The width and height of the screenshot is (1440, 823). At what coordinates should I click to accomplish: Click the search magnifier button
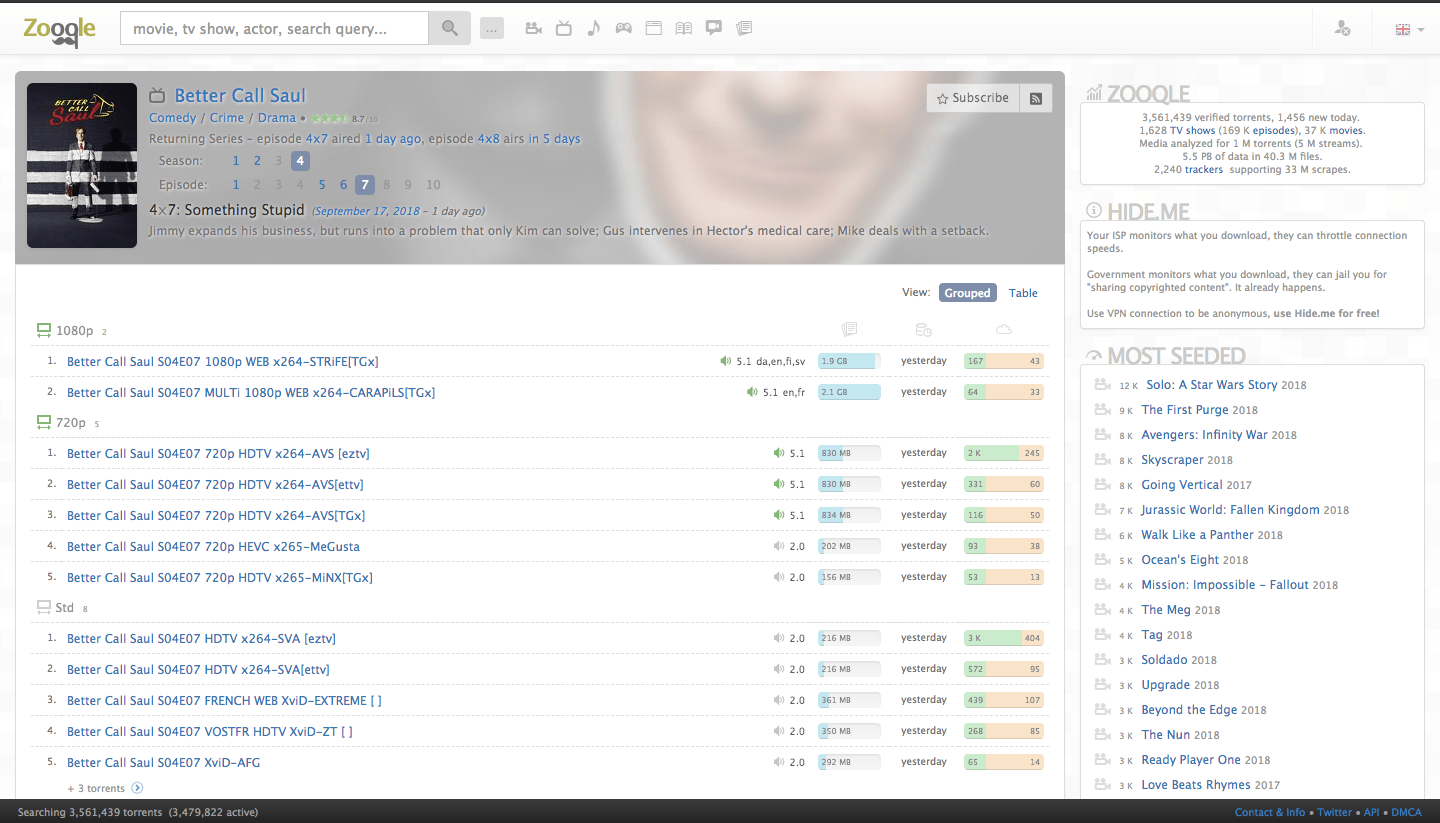(450, 29)
